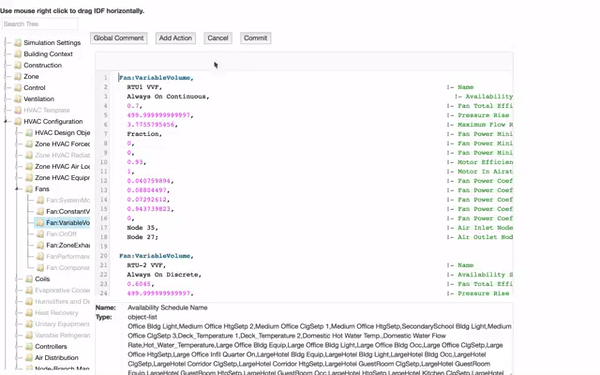The height and width of the screenshot is (375, 600).
Task: Click the 0.08804497 coefficient value
Action: point(148,190)
